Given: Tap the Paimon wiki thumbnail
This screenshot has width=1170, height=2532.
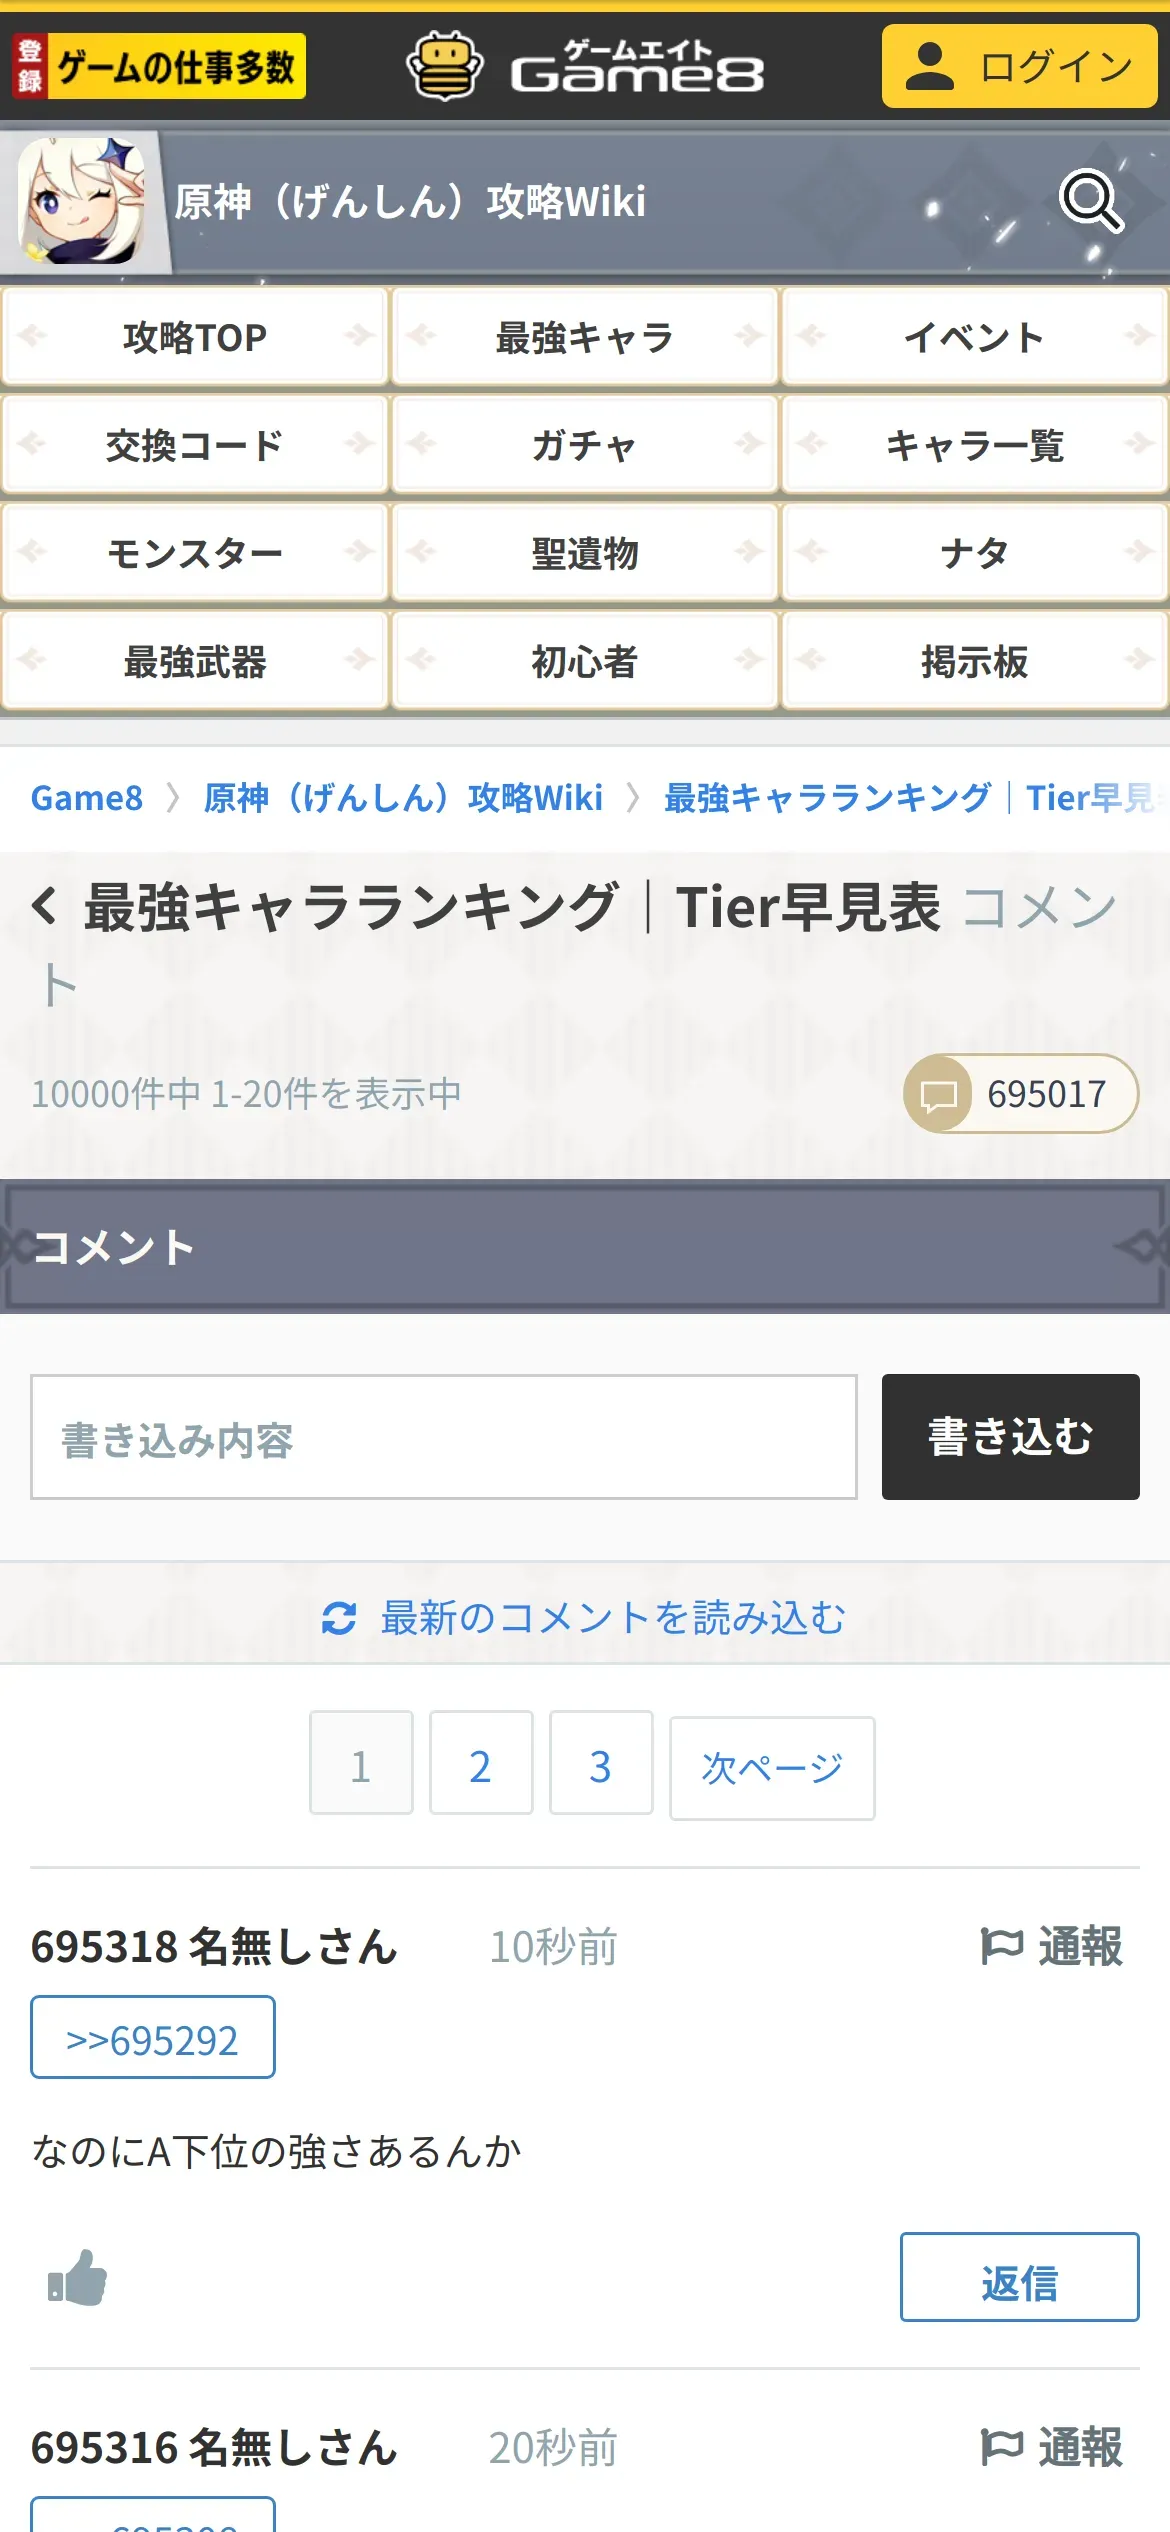Looking at the screenshot, I should click(81, 201).
